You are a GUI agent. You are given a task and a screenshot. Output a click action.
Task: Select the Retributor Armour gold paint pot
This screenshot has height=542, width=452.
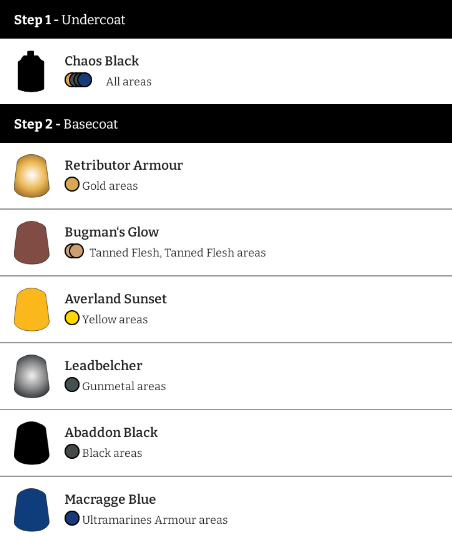coord(31,176)
